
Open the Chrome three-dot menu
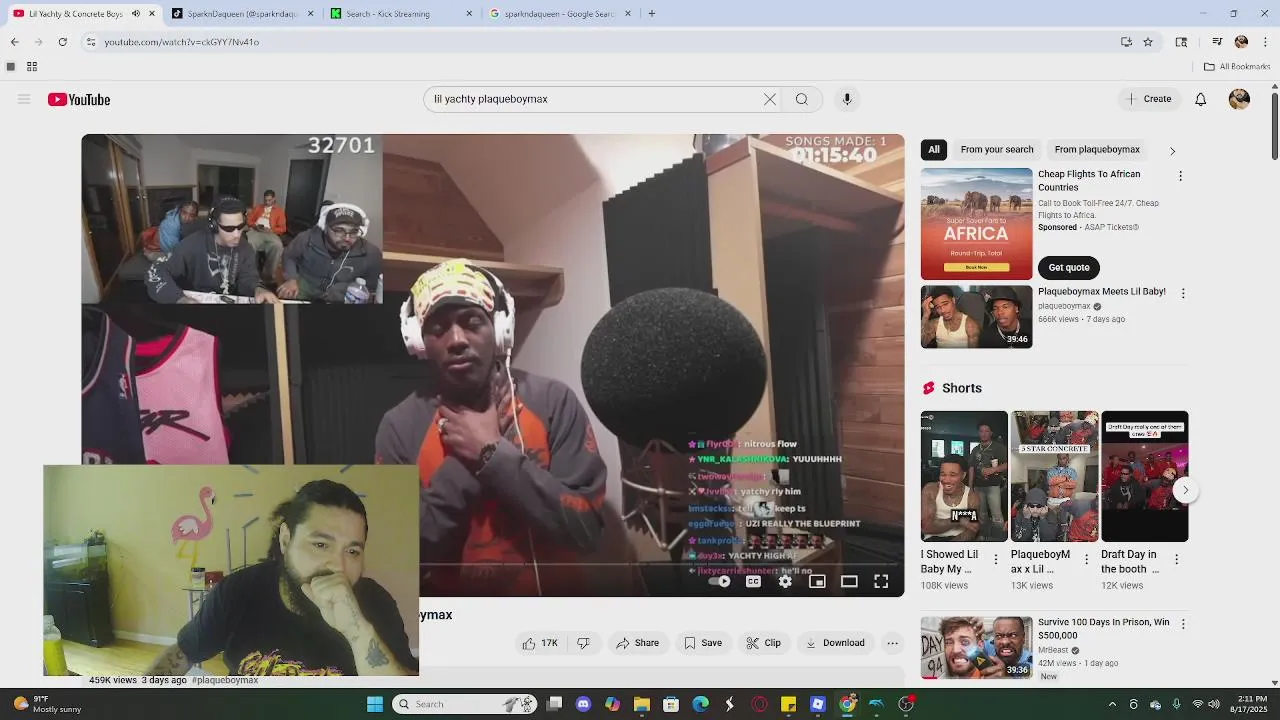coord(1265,41)
